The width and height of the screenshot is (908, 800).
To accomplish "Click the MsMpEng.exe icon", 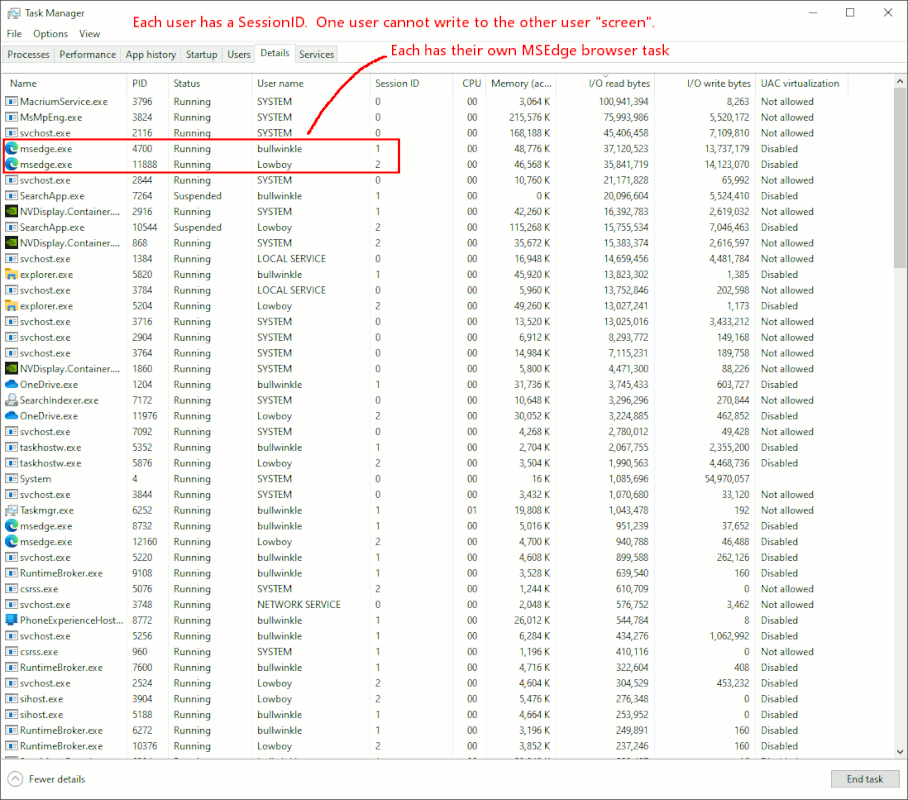I will (11, 117).
